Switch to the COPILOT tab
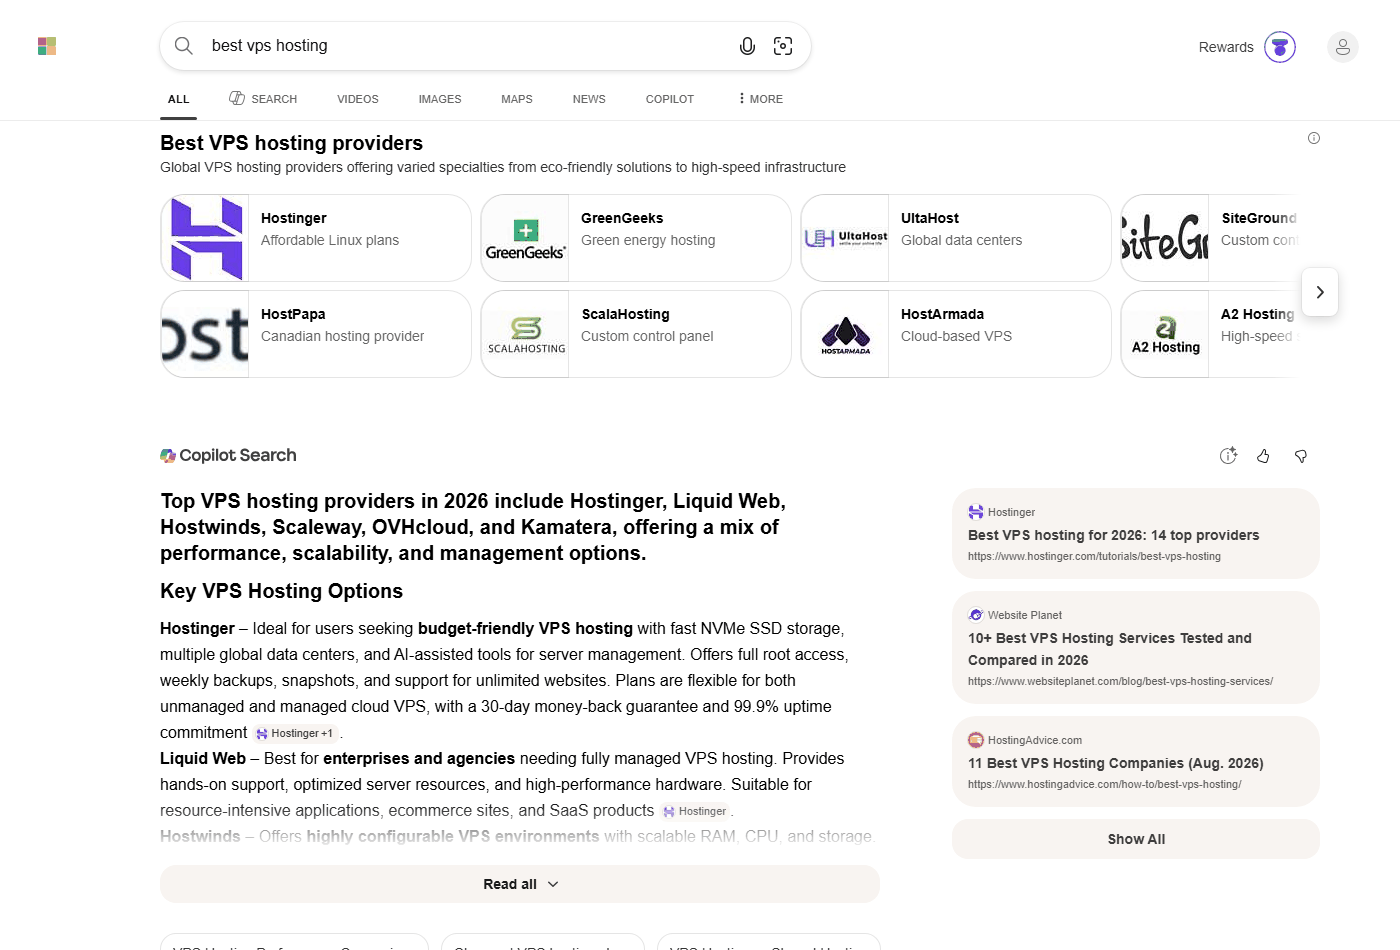This screenshot has width=1400, height=950. click(x=670, y=99)
